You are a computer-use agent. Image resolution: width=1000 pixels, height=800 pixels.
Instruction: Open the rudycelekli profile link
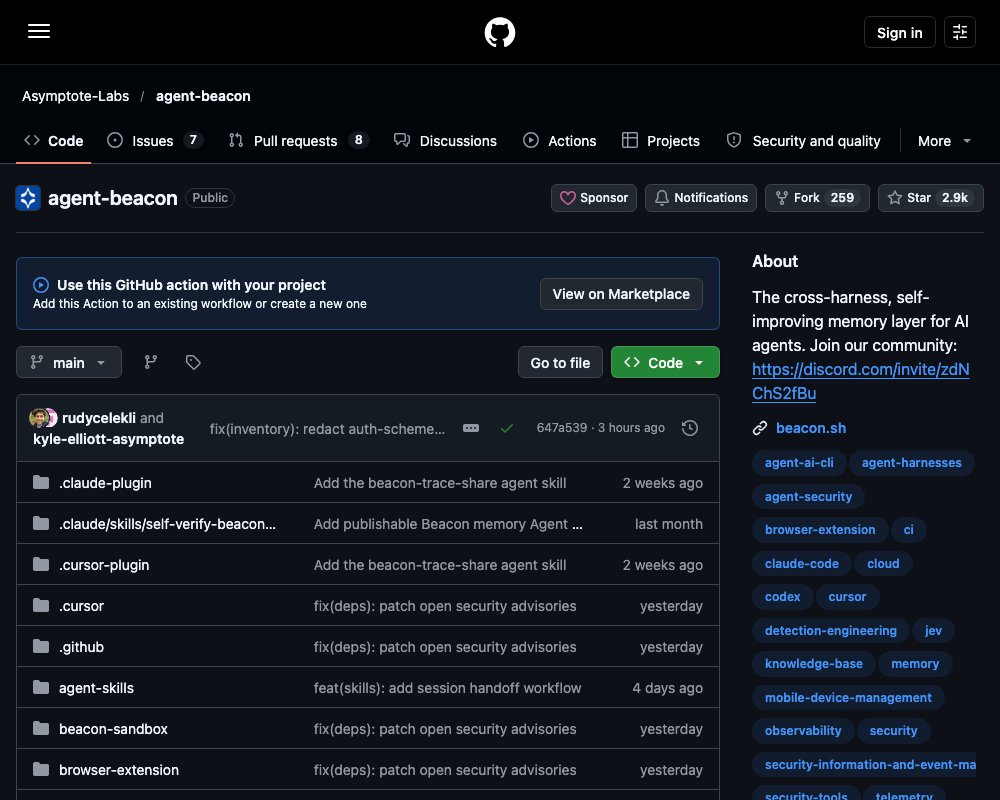99,418
